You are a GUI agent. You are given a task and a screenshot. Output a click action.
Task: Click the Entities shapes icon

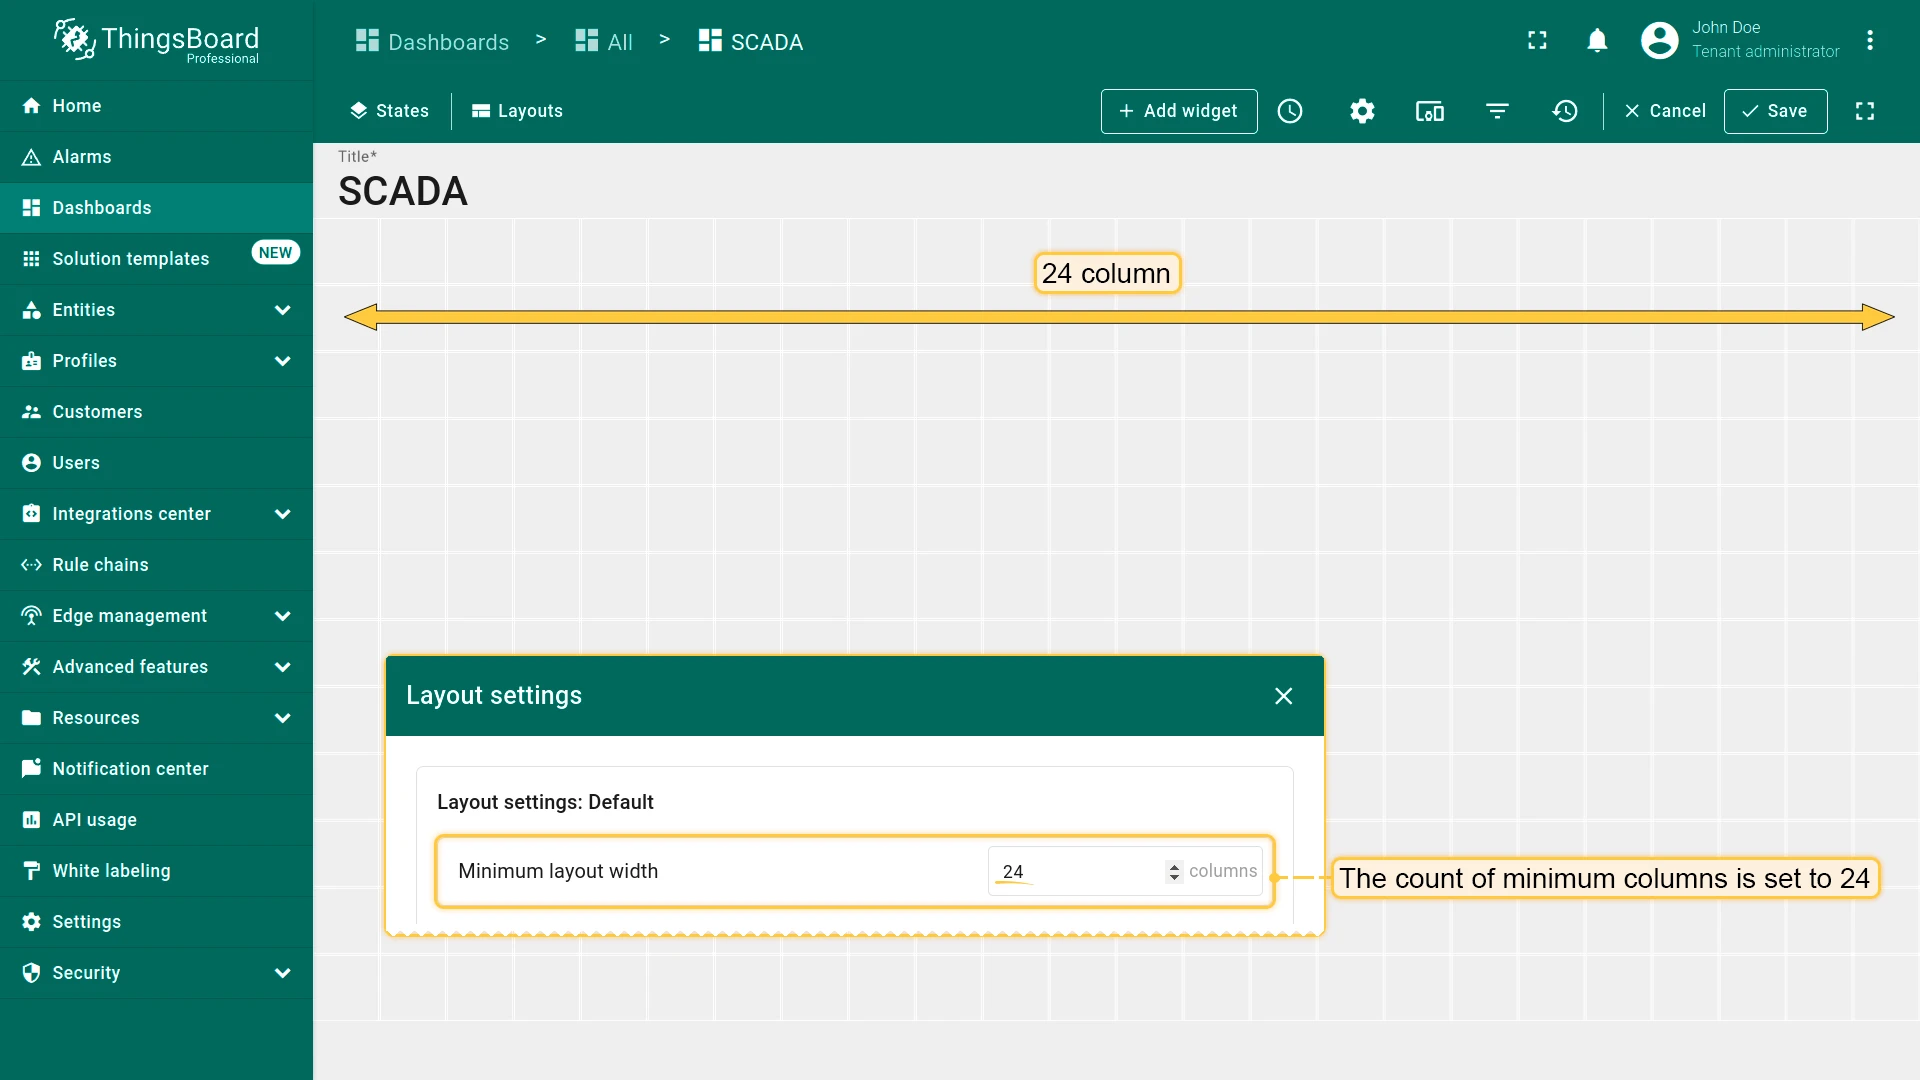pos(31,310)
